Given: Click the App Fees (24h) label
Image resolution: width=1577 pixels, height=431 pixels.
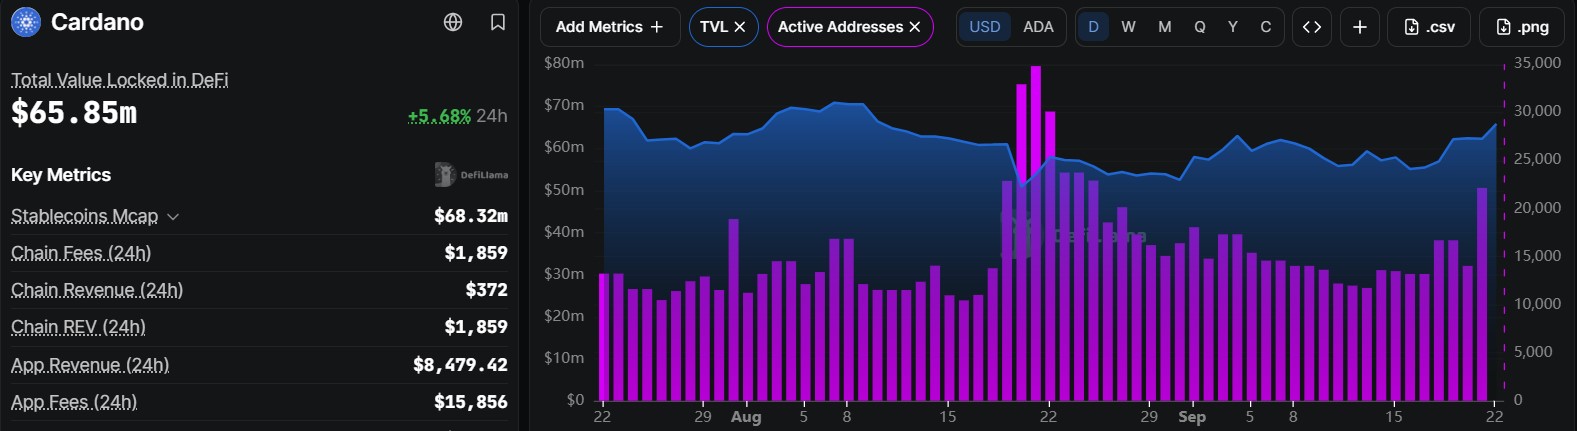Looking at the screenshot, I should click(x=74, y=402).
